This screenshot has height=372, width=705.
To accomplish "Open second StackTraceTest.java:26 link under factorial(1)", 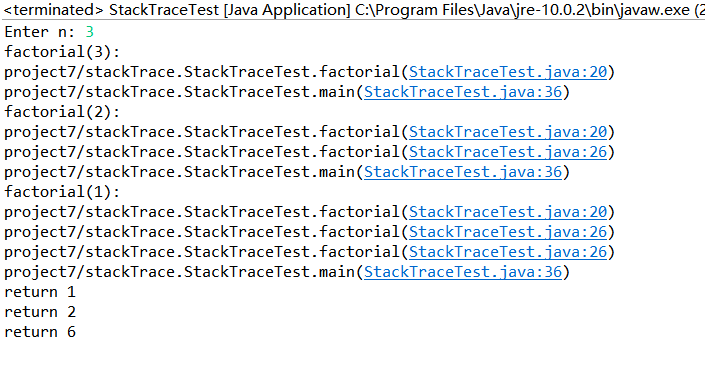I will point(508,252).
